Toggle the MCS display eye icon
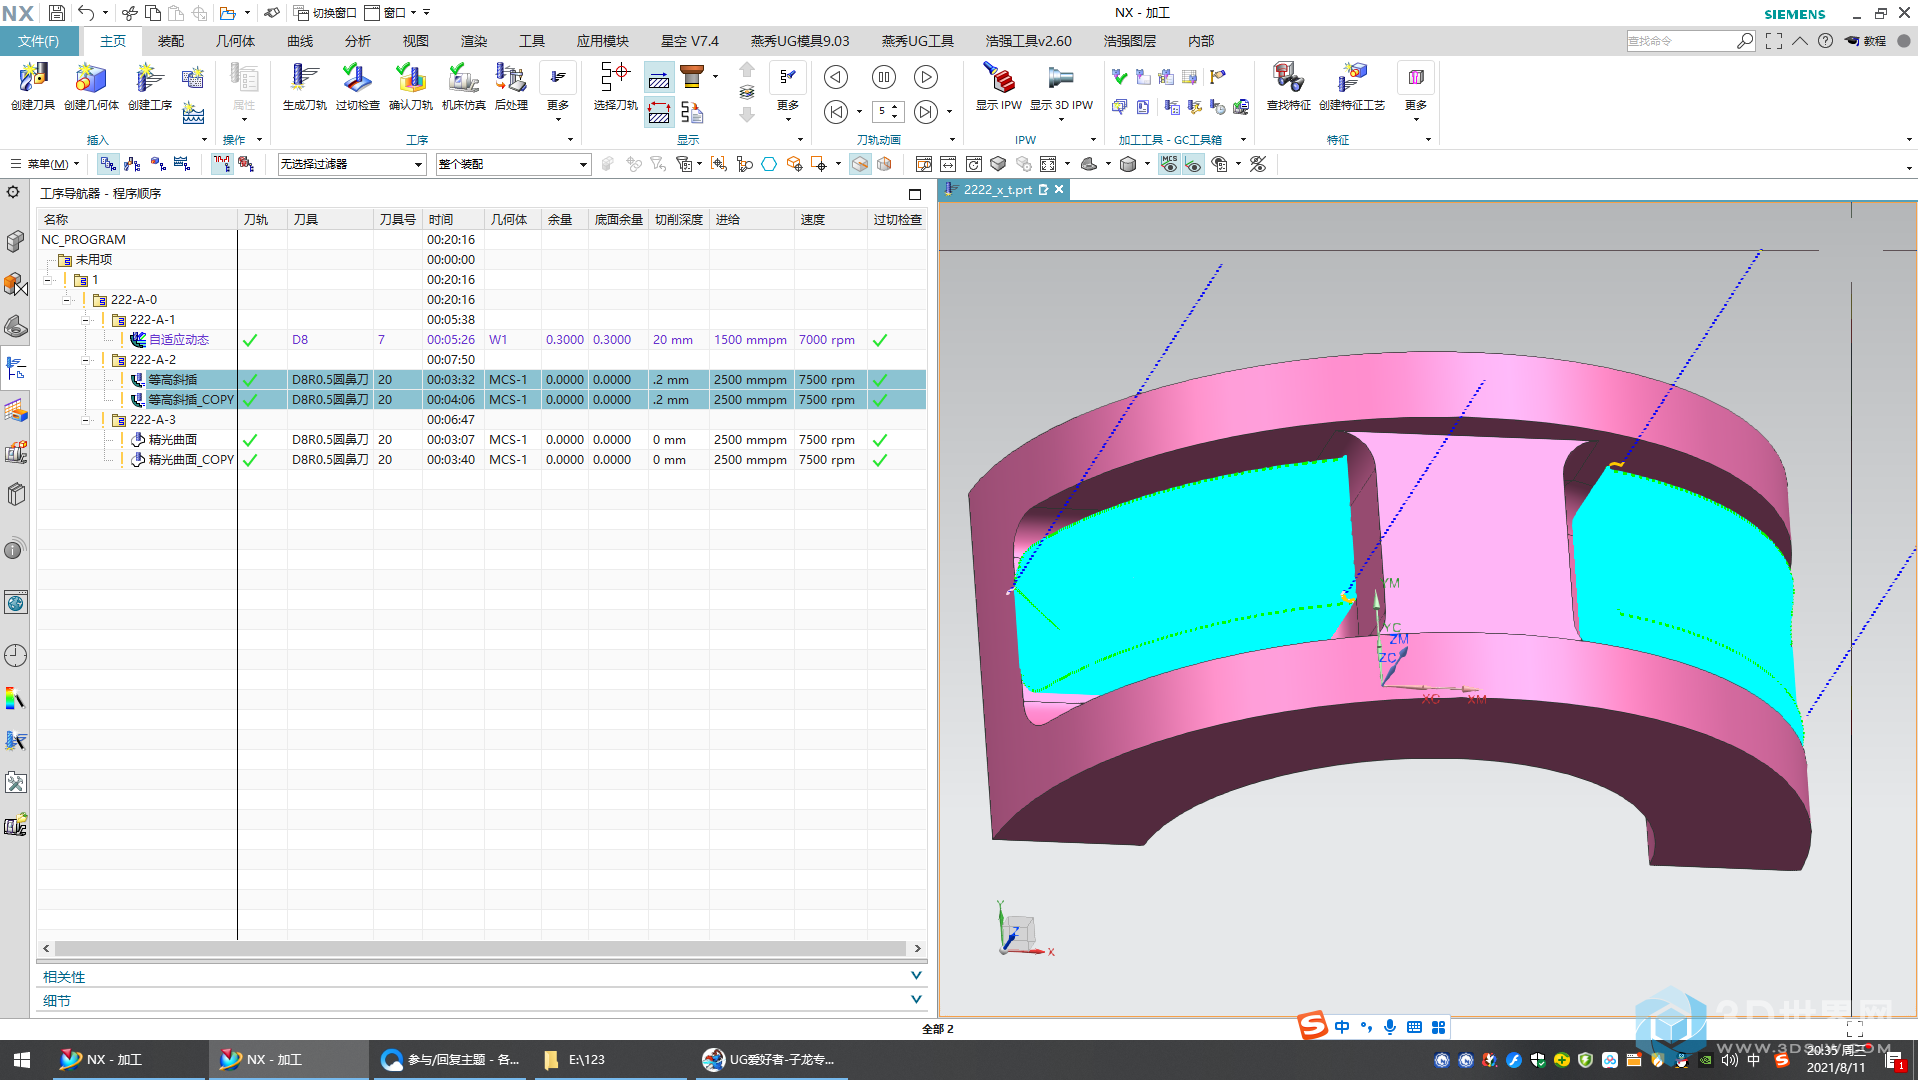 (1169, 164)
